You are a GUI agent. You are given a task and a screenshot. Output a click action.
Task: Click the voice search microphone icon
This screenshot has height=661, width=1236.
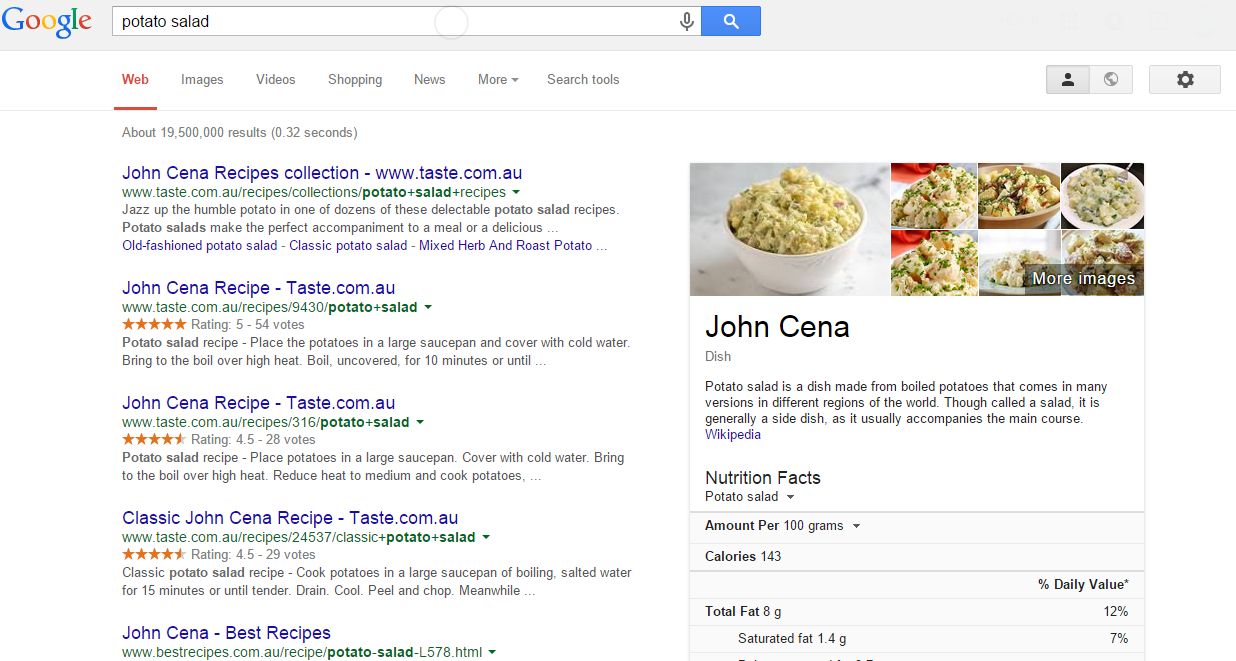point(685,20)
